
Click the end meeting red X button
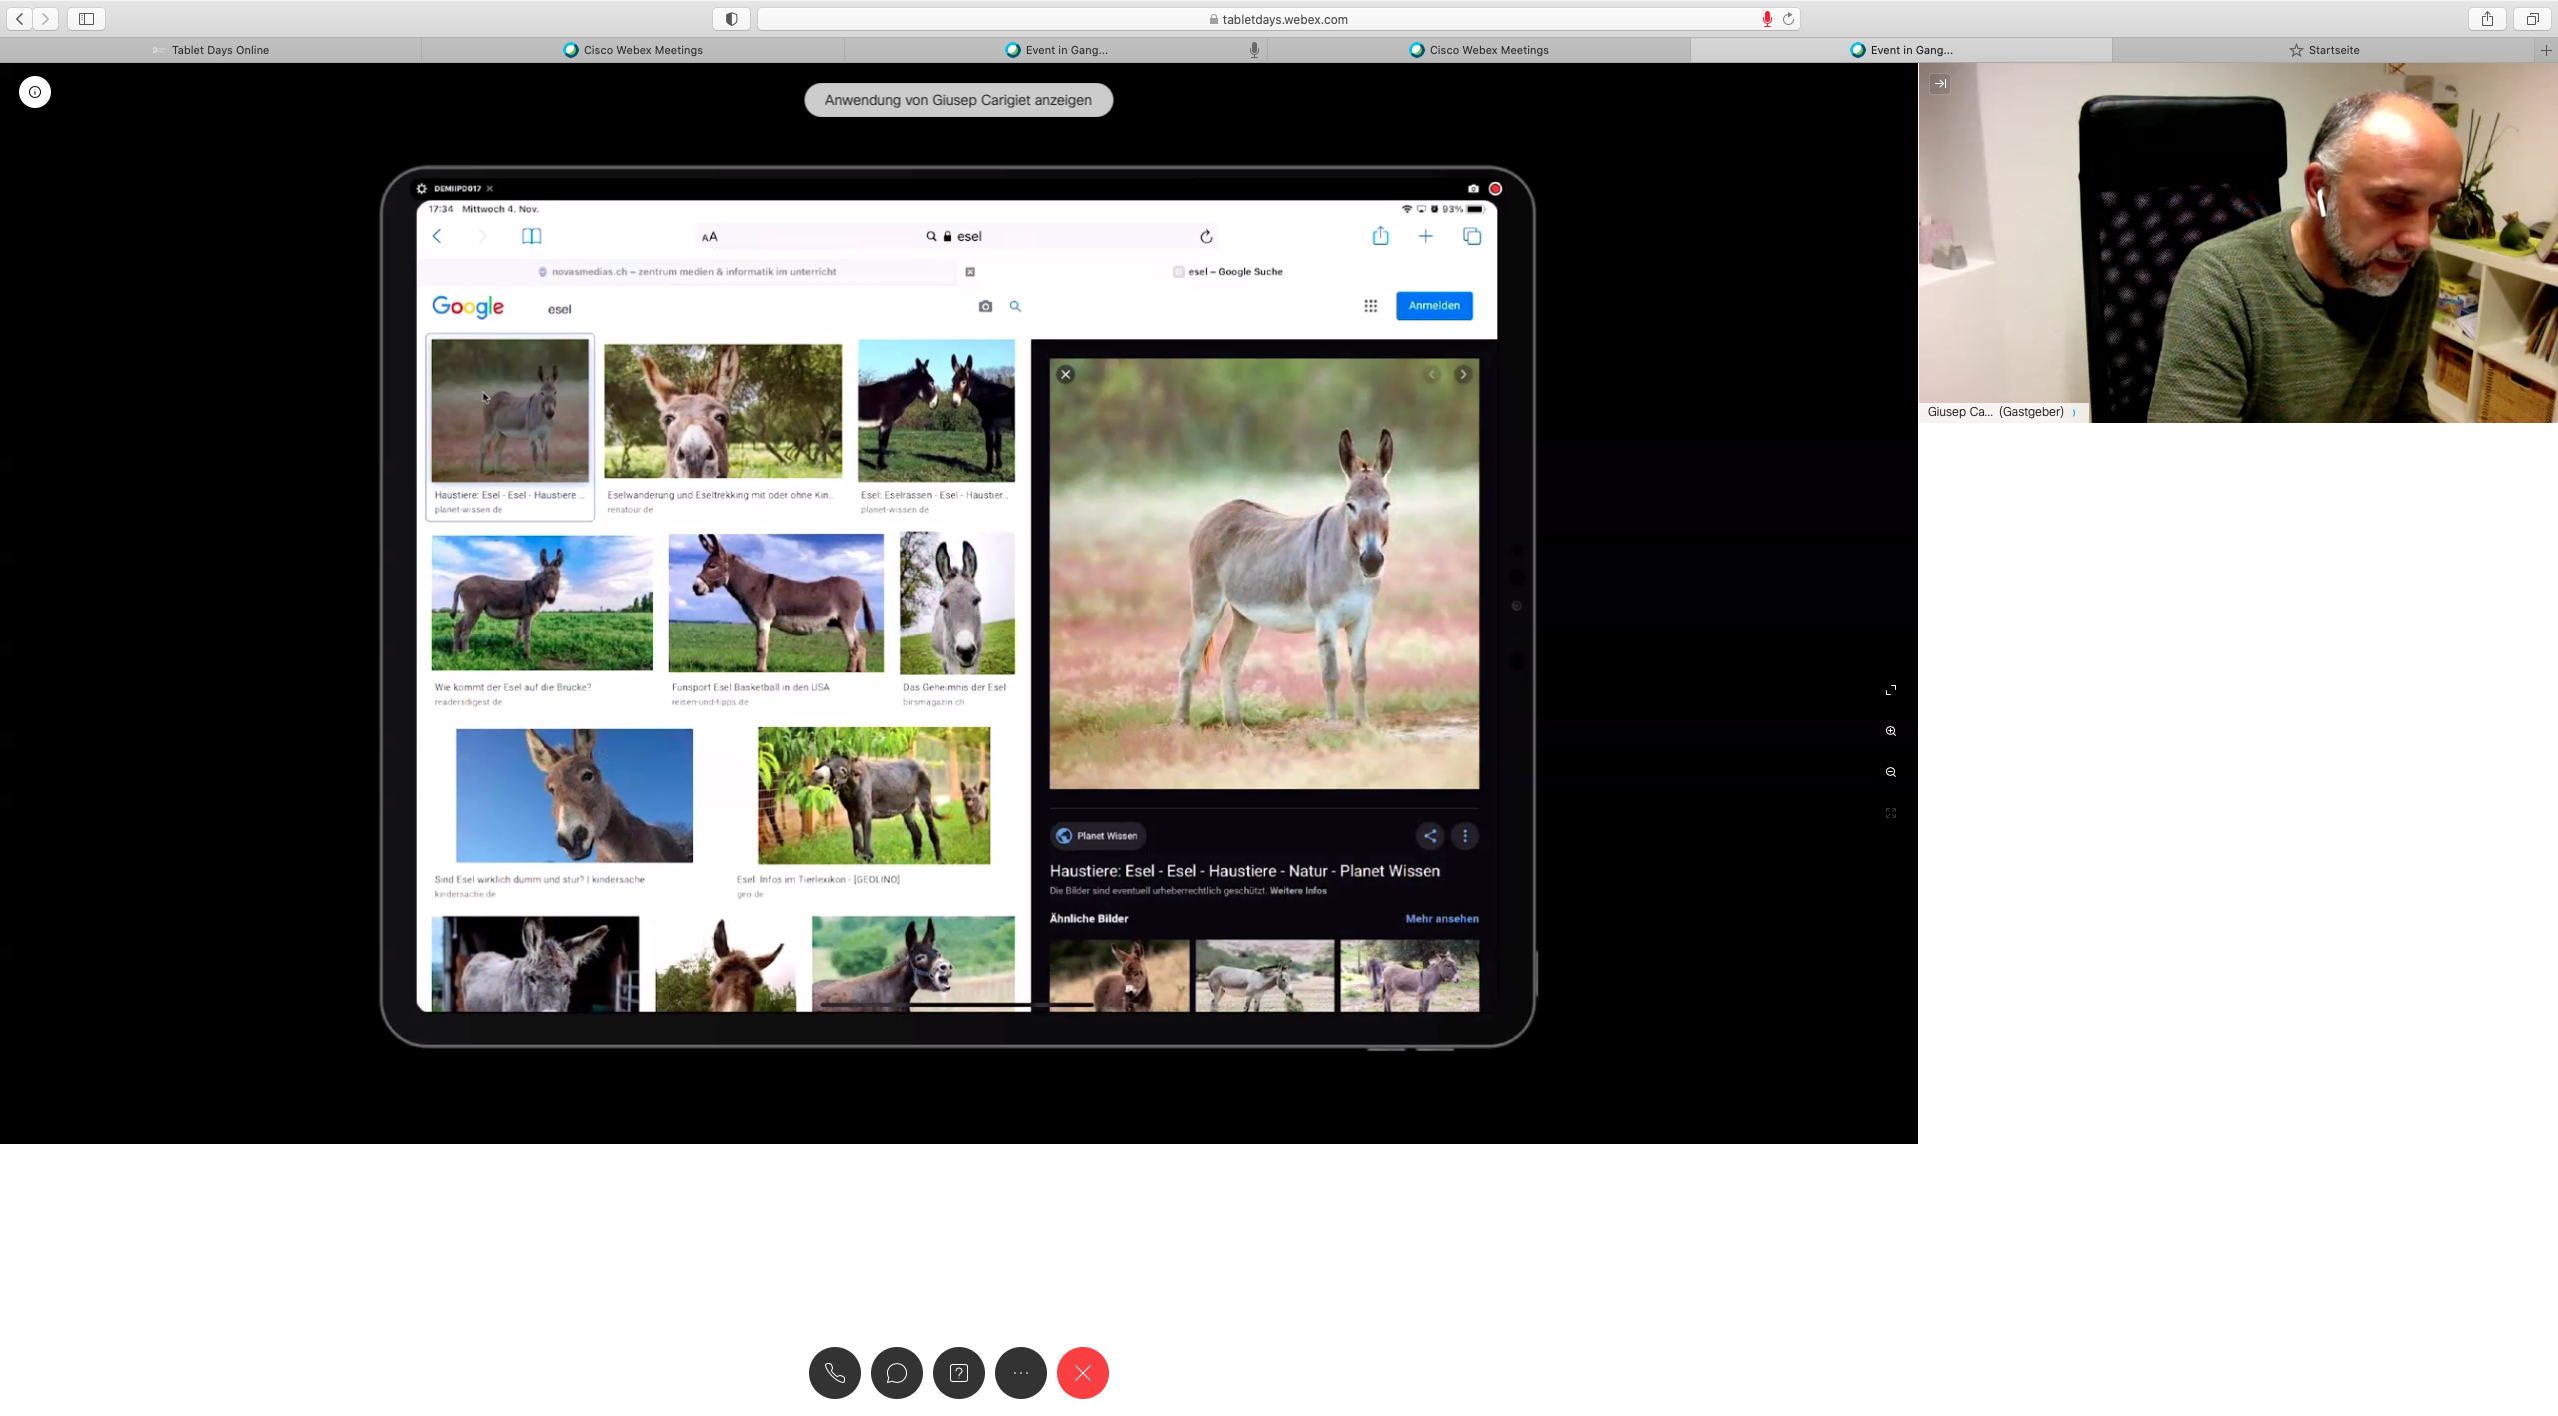(1082, 1373)
